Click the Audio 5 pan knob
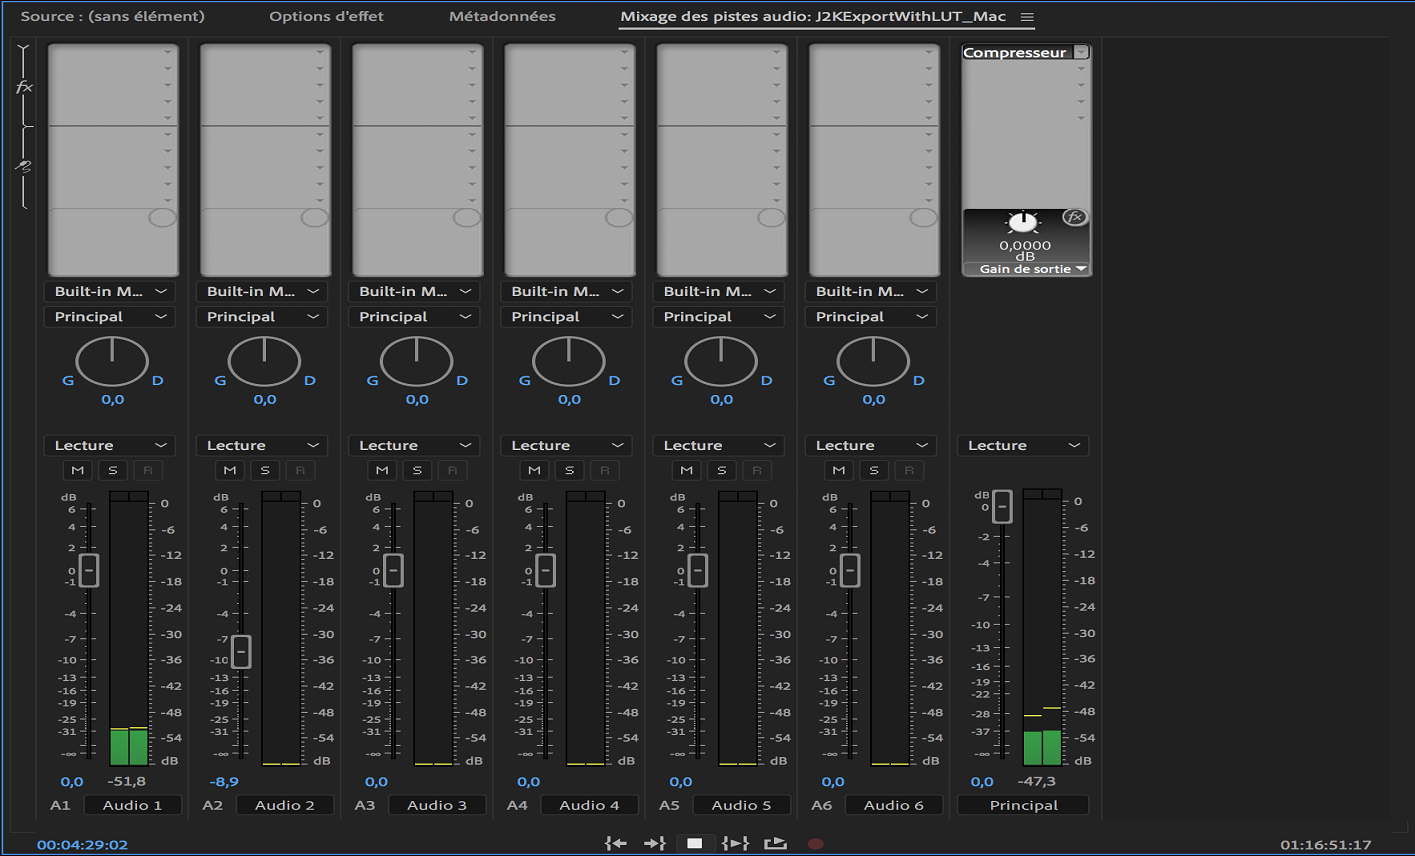 (721, 361)
